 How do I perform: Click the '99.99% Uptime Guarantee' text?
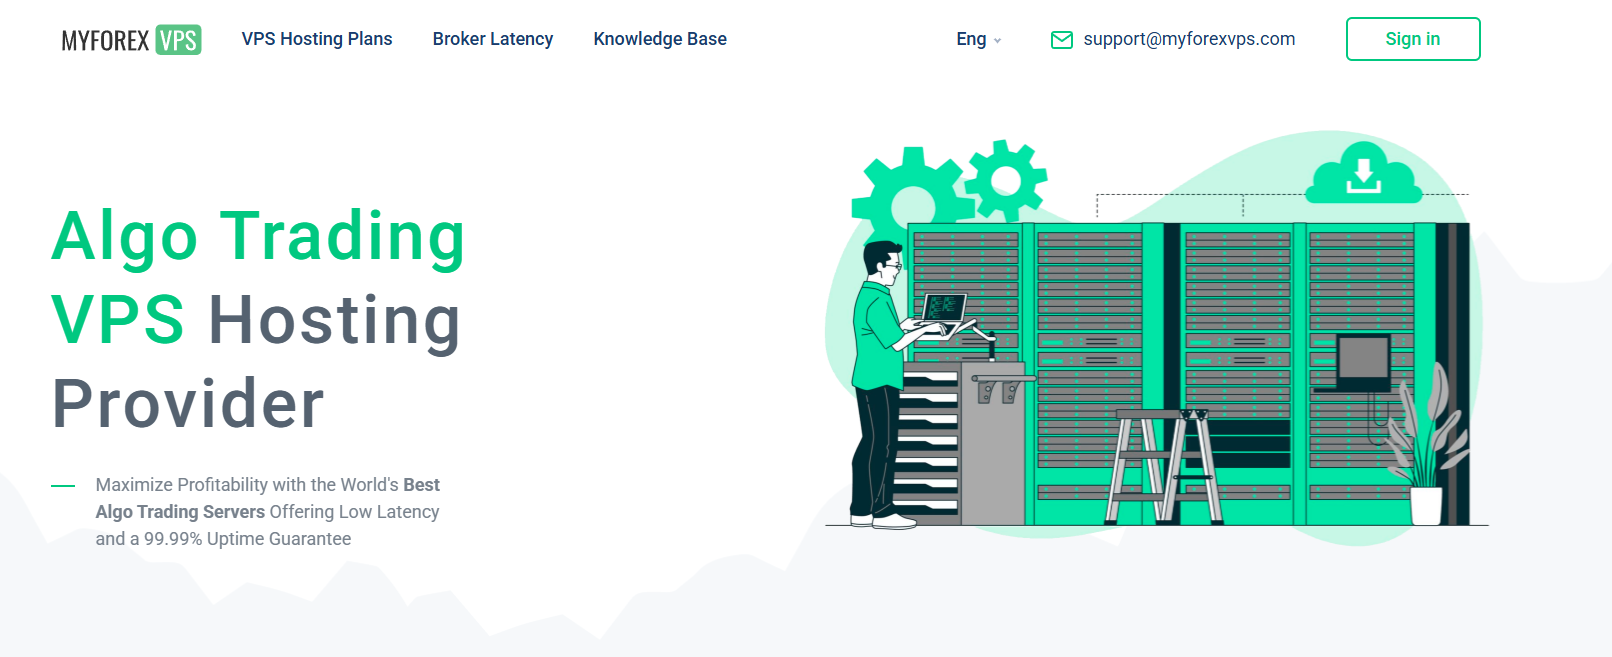[248, 539]
